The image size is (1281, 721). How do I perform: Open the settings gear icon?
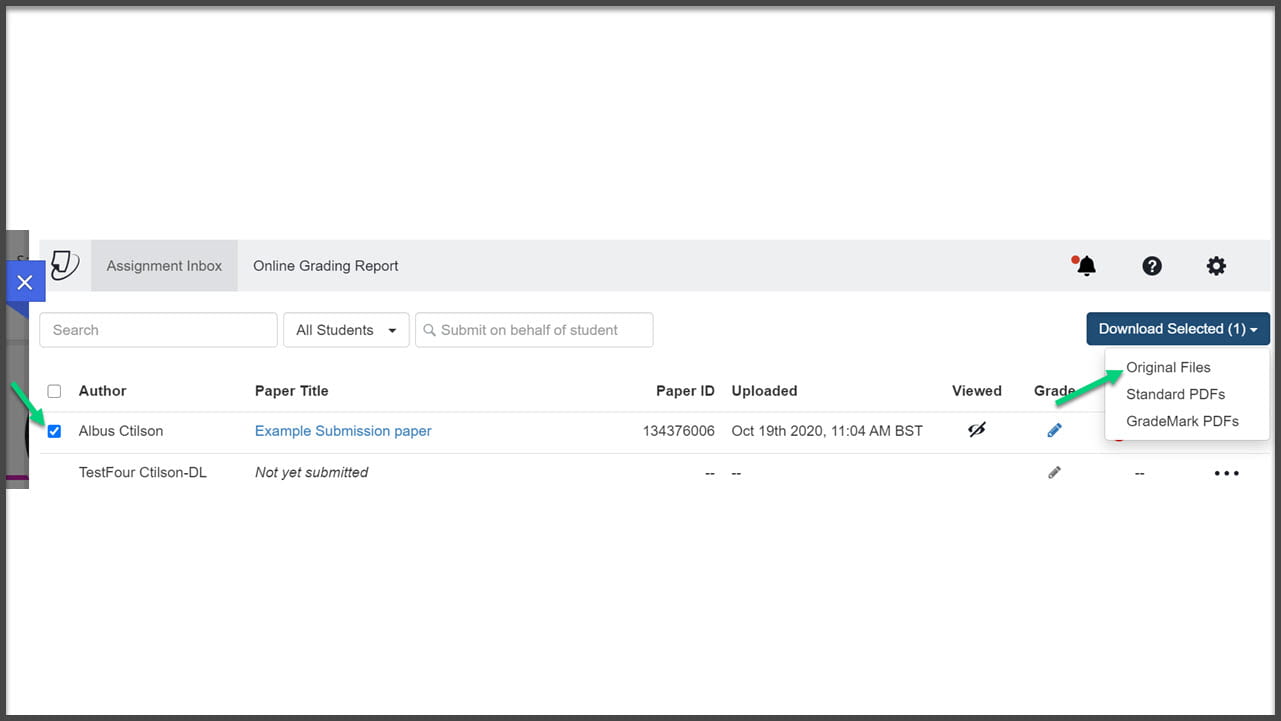[x=1216, y=266]
